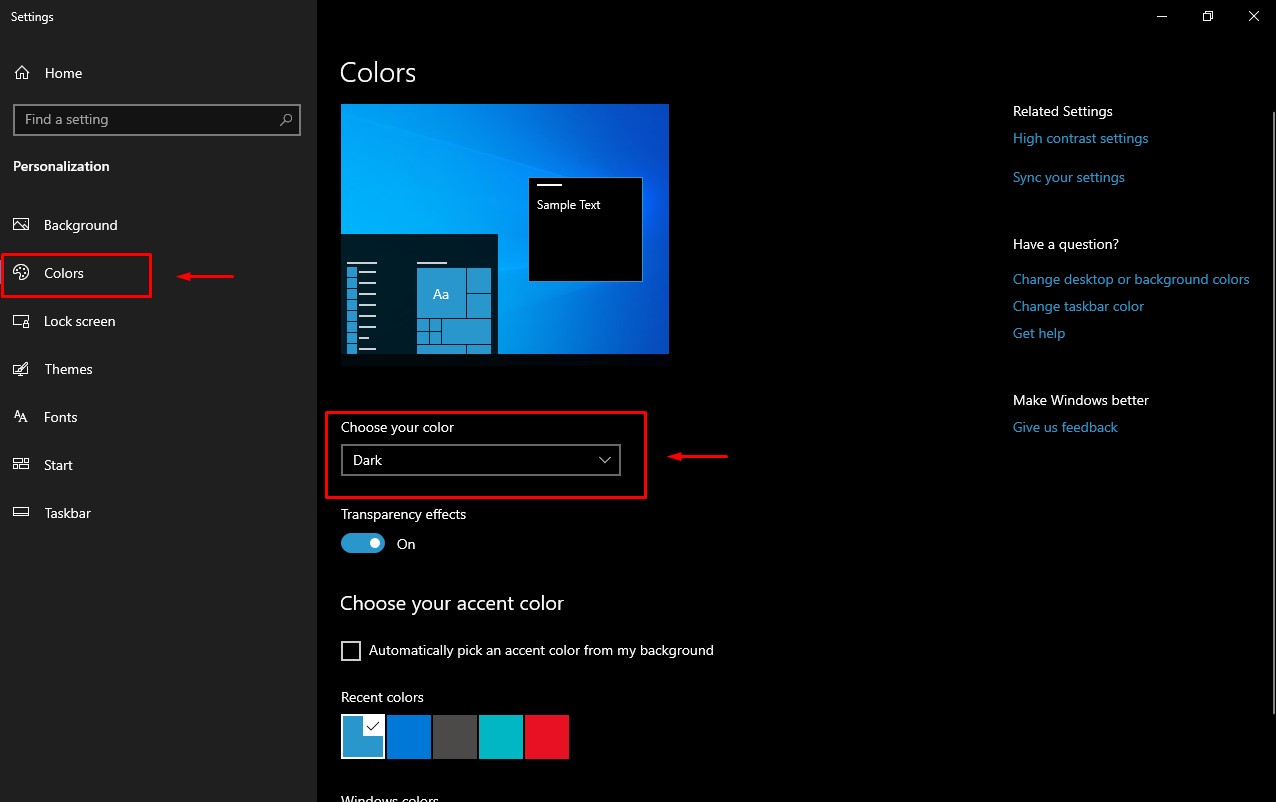Click the Home icon in sidebar

click(21, 72)
